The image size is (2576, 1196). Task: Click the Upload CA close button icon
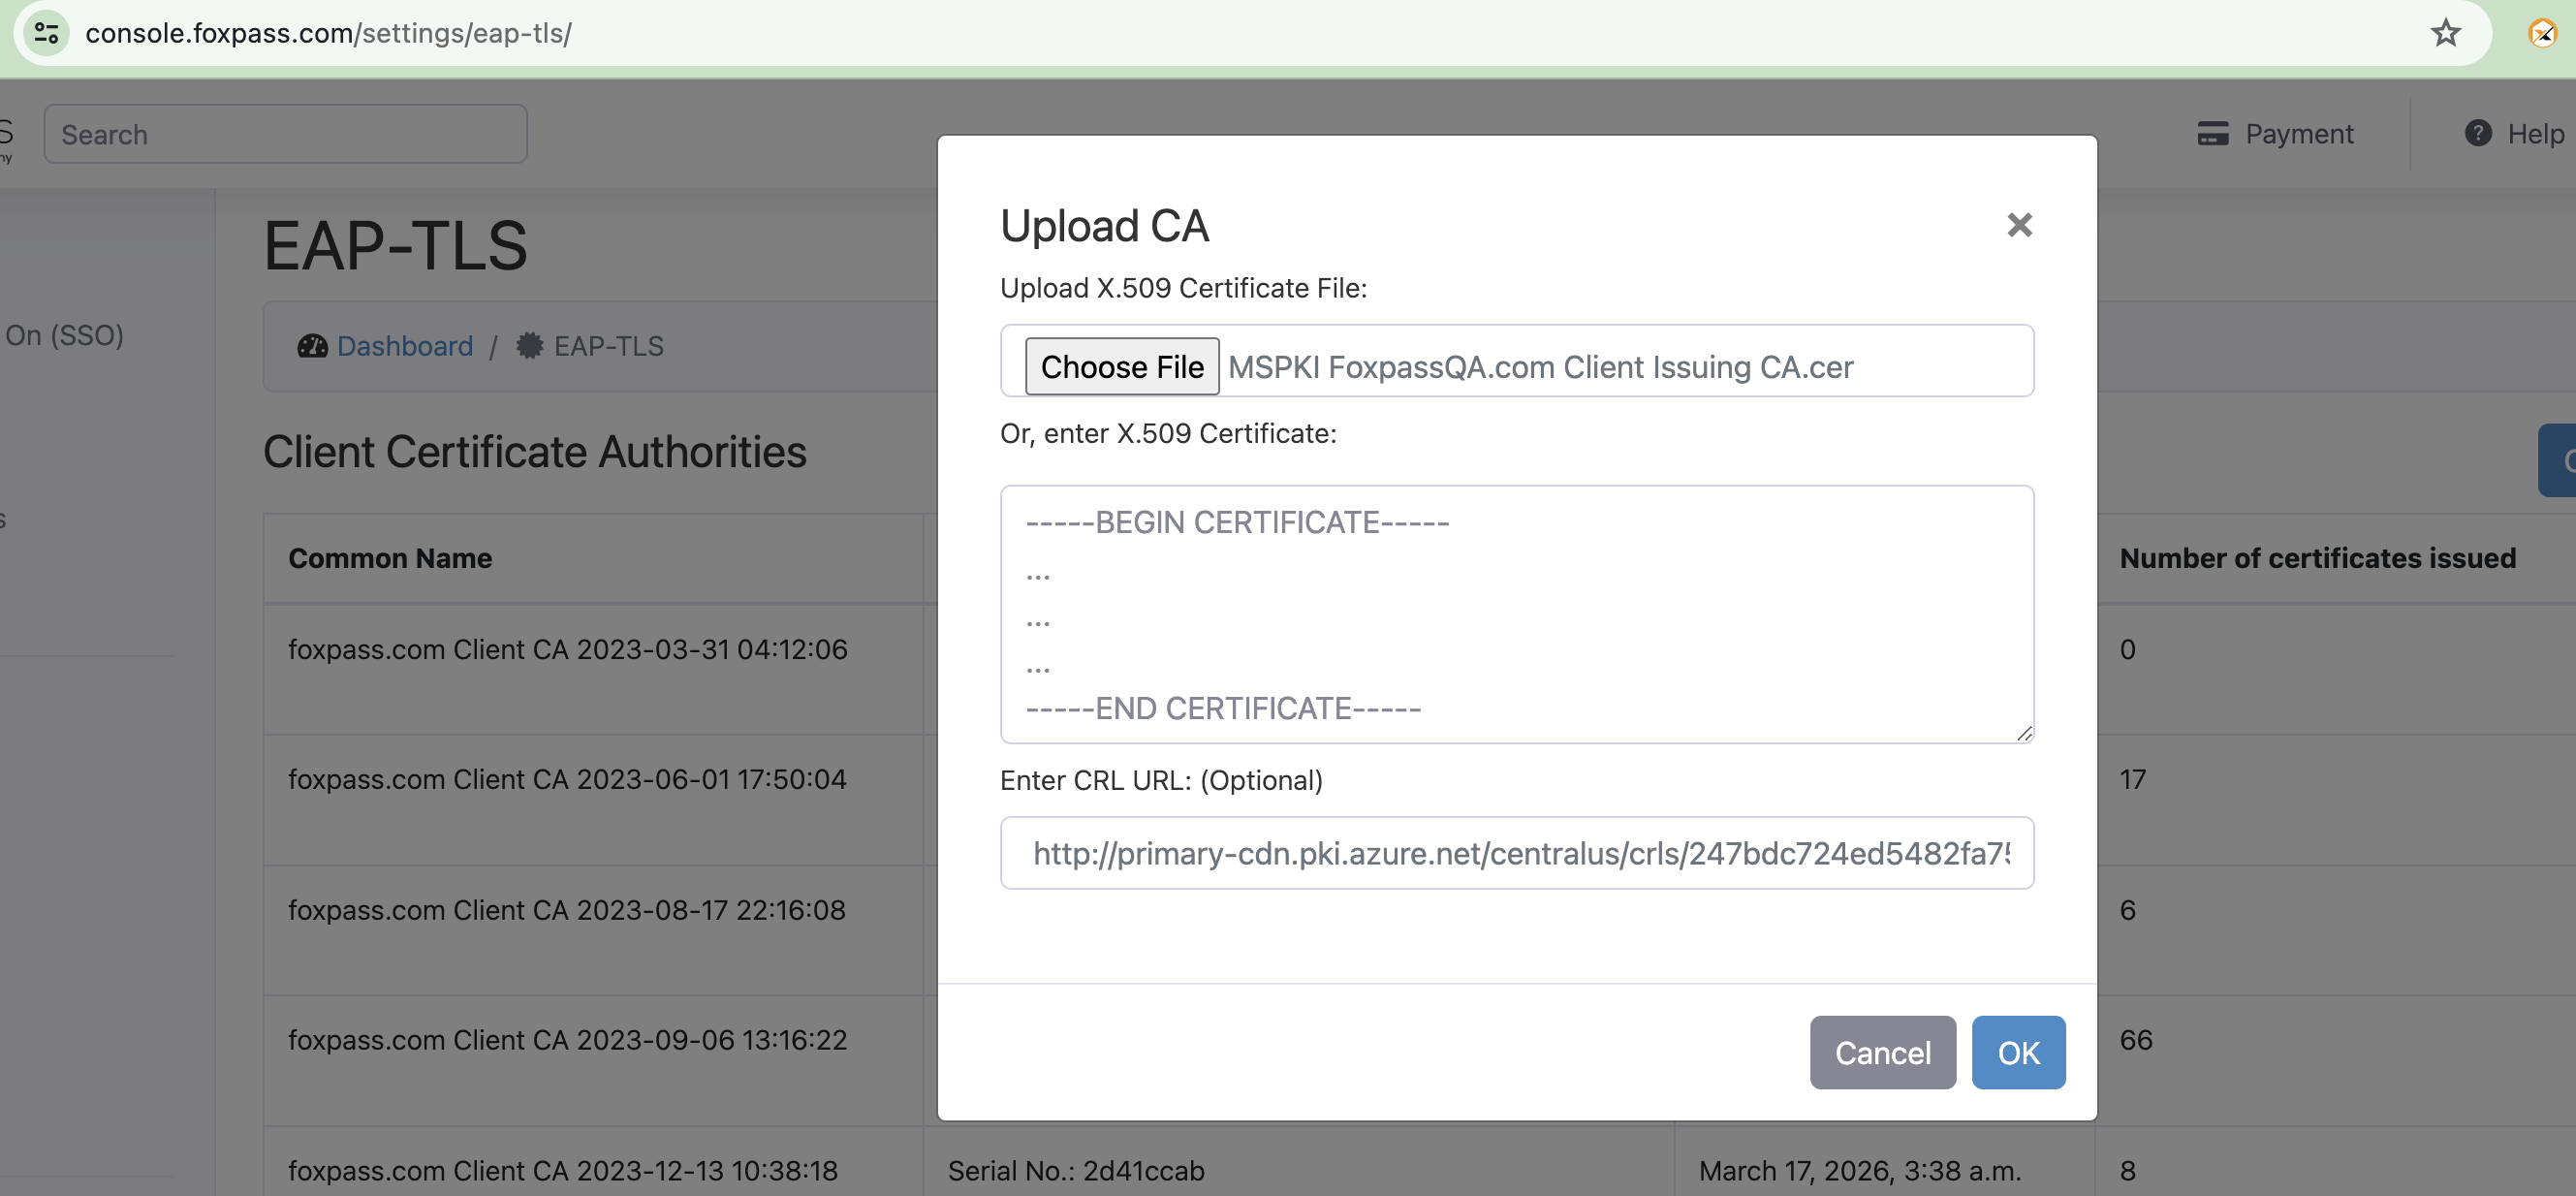click(2019, 224)
